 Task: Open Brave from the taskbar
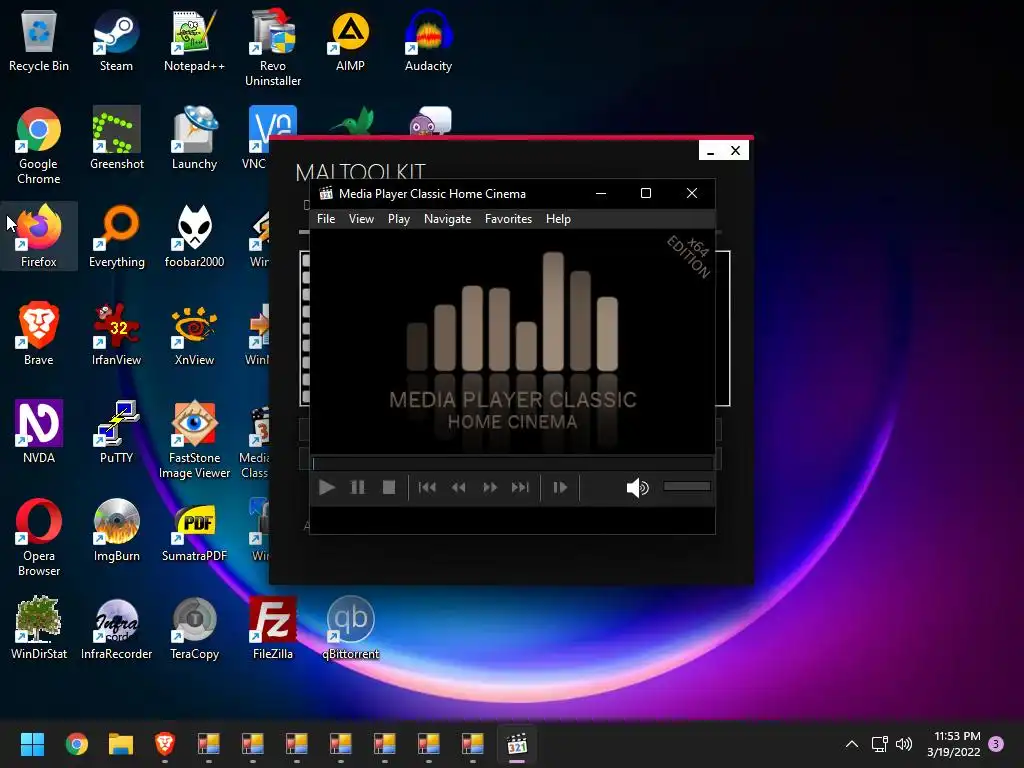coord(165,744)
